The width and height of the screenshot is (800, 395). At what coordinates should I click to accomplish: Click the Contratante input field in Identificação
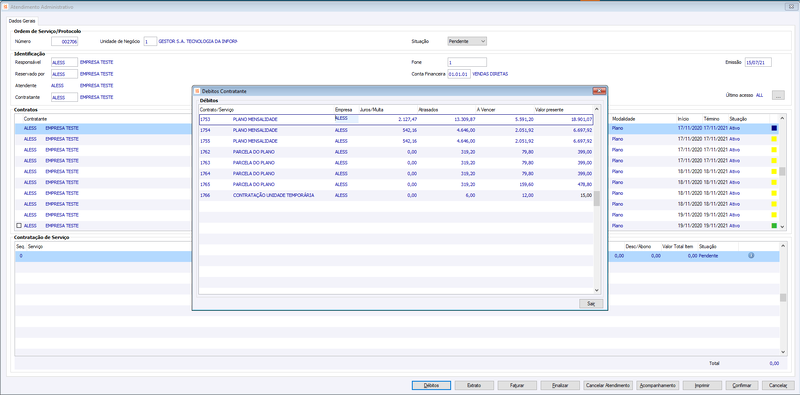click(x=64, y=97)
